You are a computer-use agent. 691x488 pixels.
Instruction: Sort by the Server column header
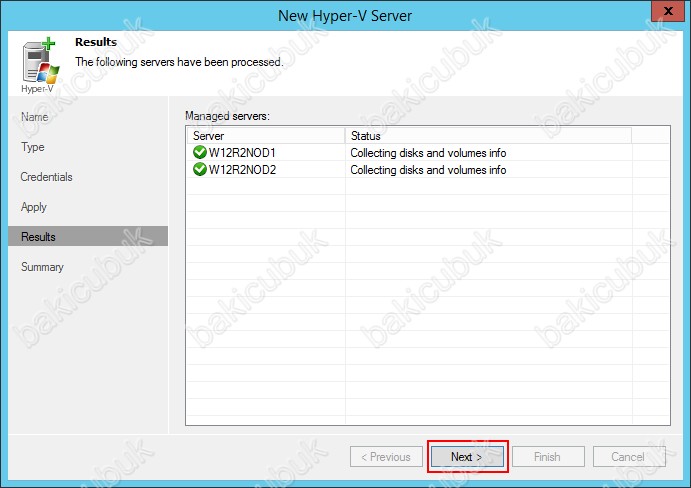266,135
